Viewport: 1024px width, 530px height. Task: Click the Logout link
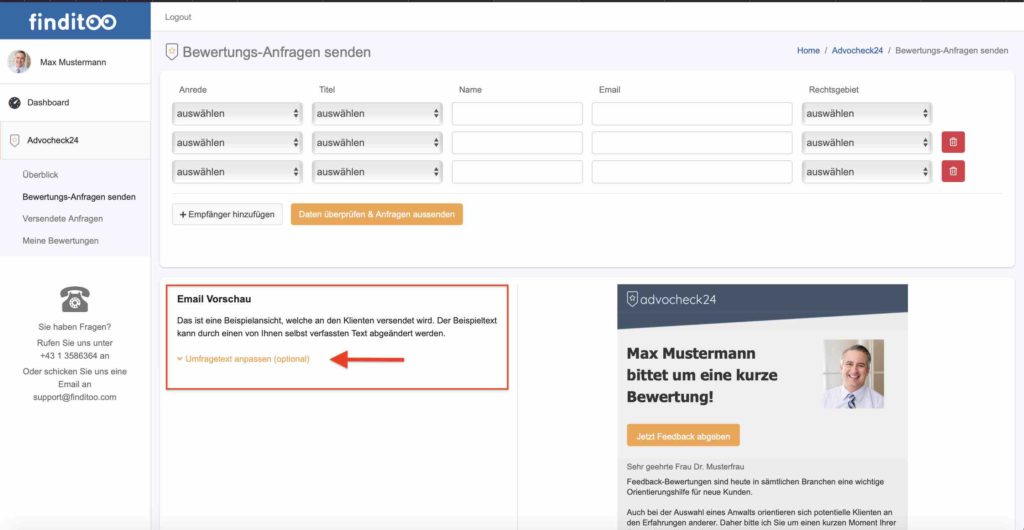pyautogui.click(x=178, y=17)
